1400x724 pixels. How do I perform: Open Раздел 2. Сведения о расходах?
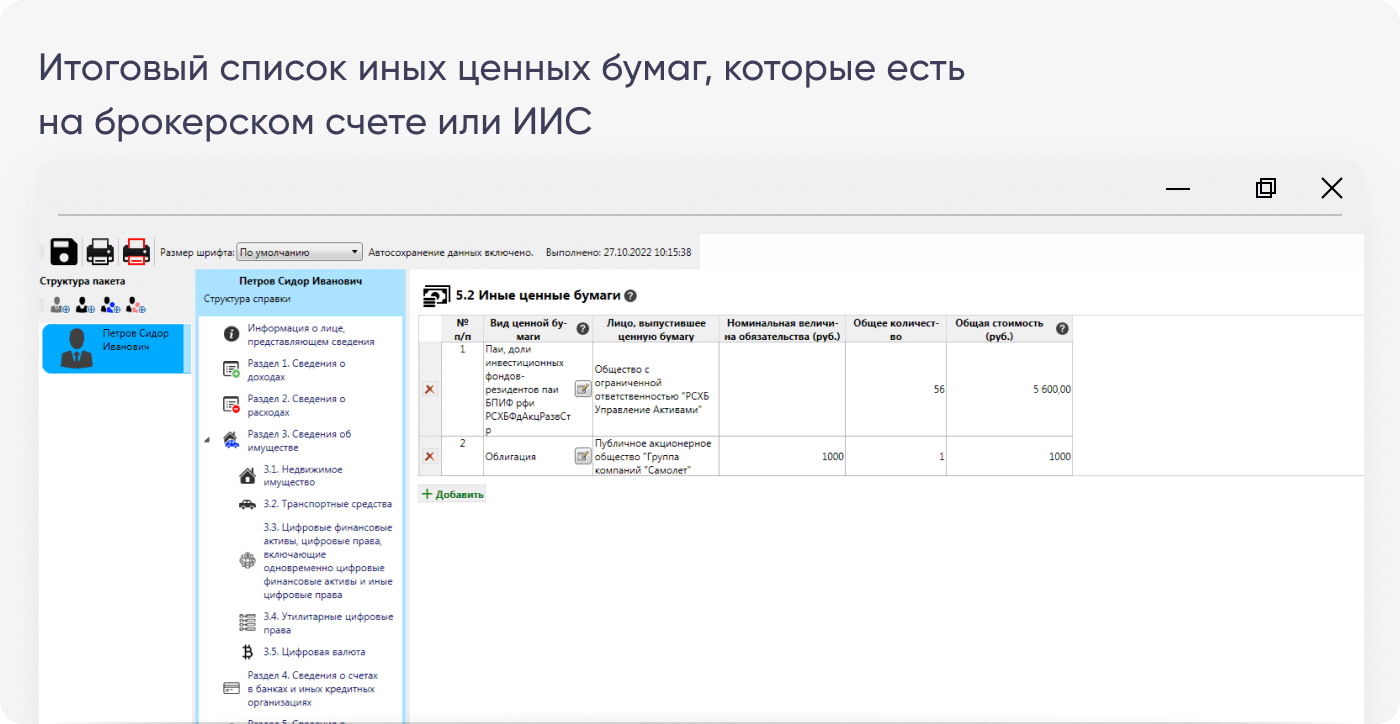point(296,405)
